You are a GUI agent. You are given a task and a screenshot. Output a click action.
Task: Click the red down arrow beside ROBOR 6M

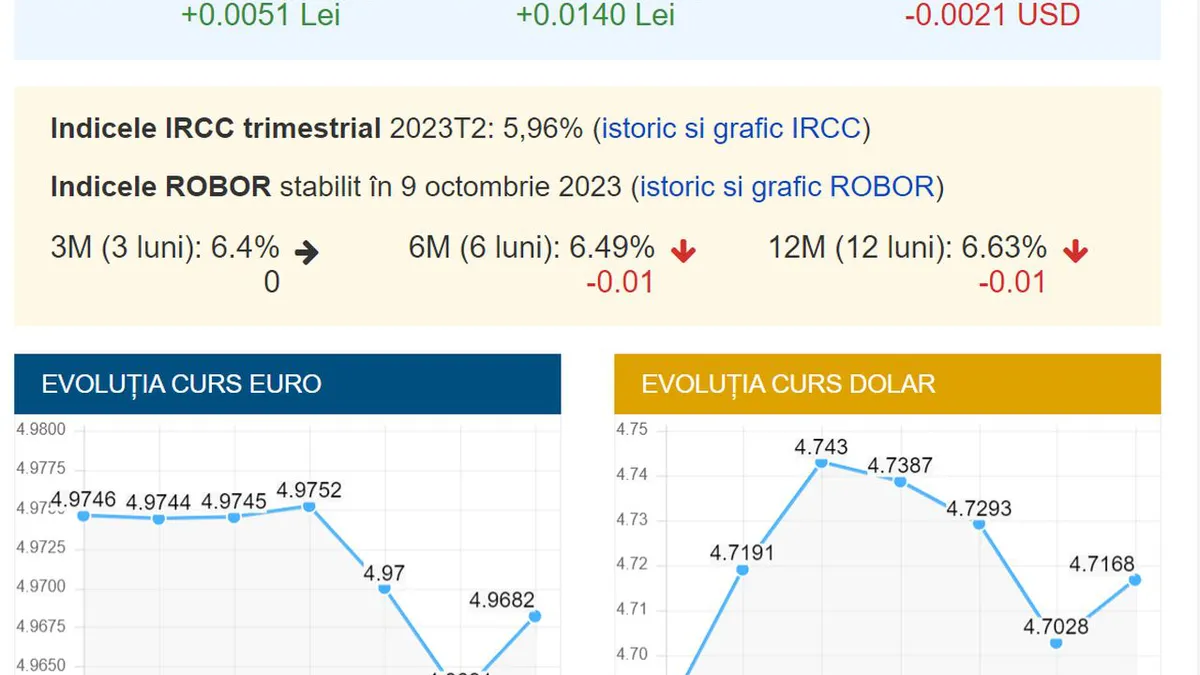683,252
